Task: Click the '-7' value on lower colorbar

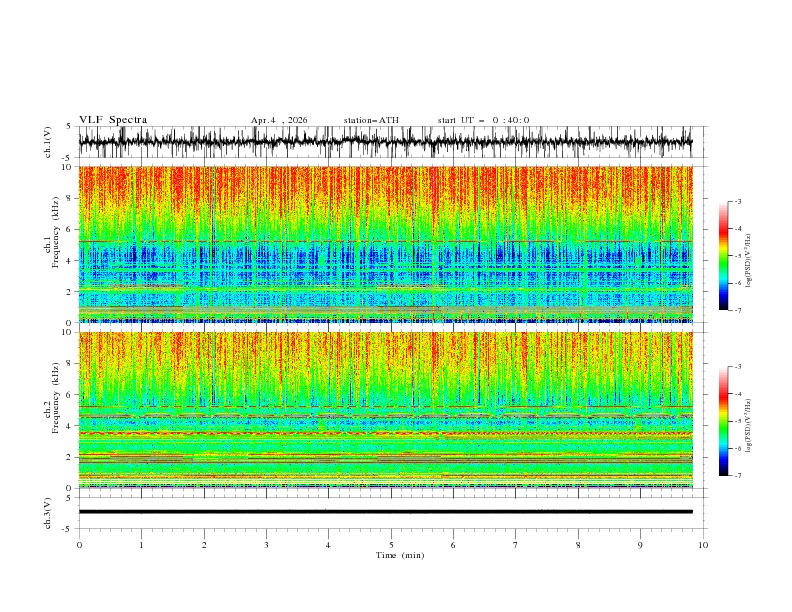Action: coord(738,476)
